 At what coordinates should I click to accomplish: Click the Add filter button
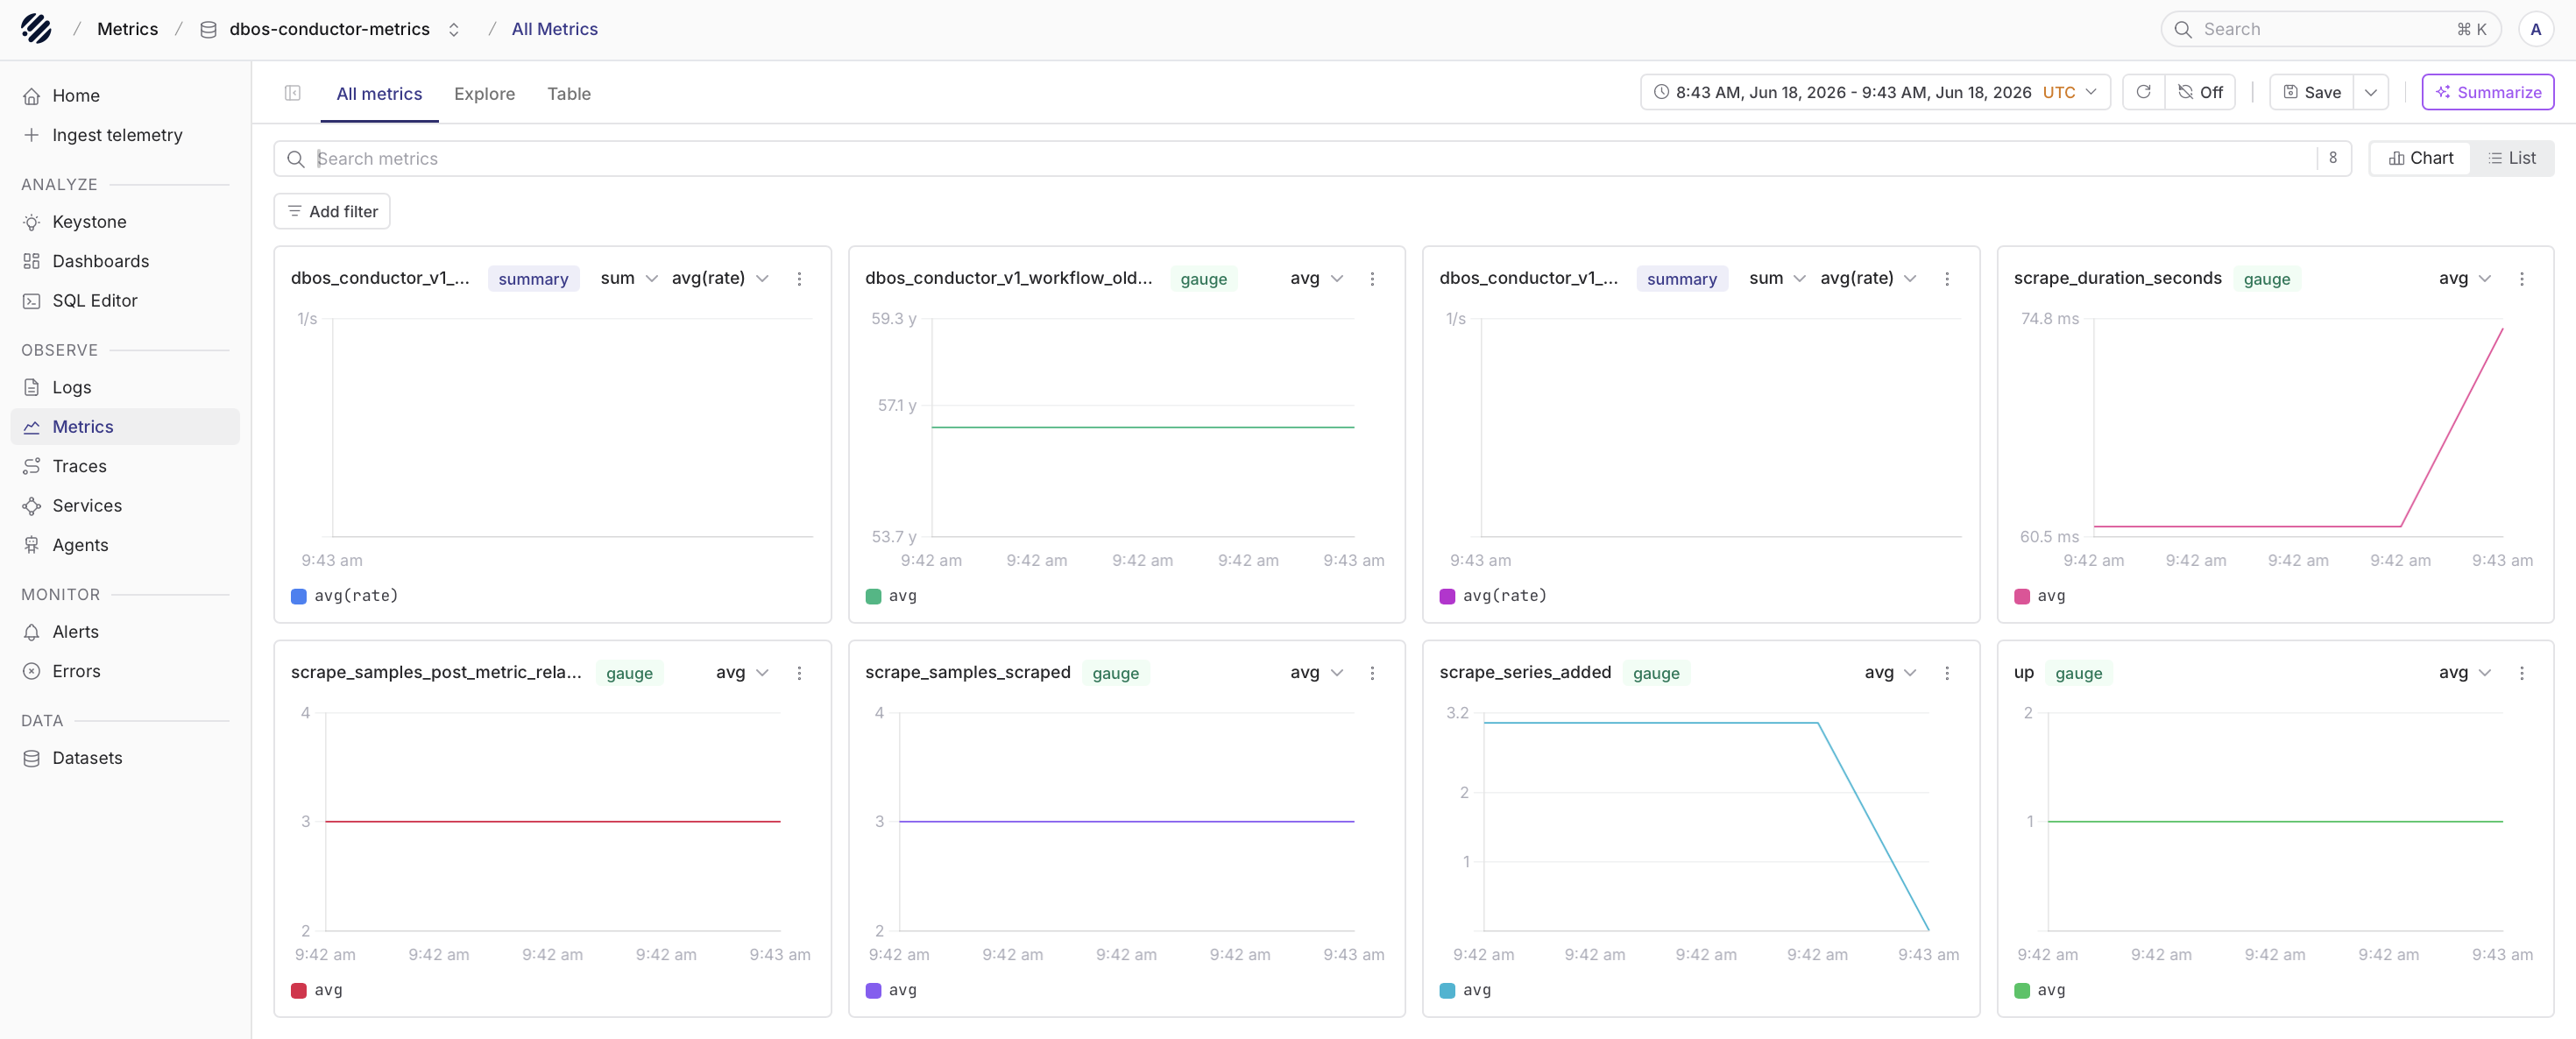pyautogui.click(x=332, y=211)
